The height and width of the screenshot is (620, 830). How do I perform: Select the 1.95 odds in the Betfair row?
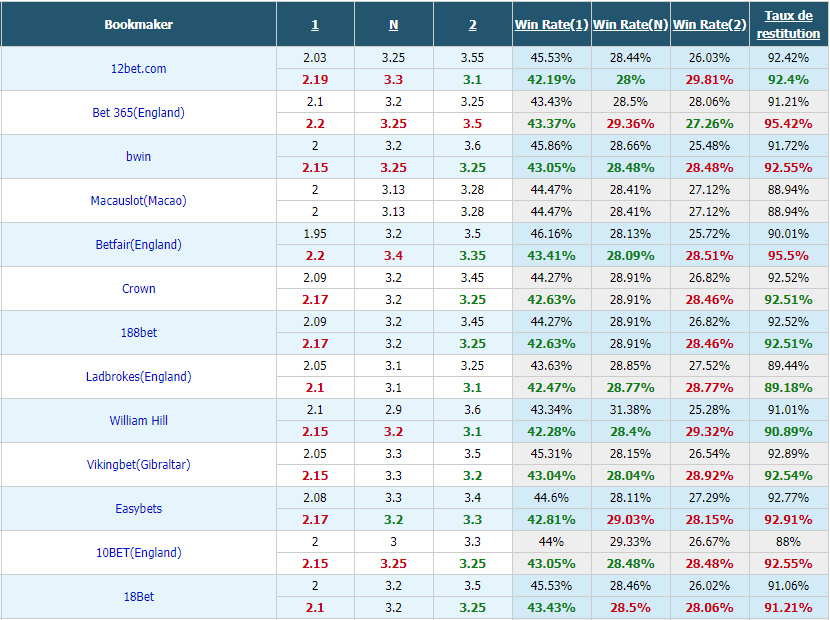(315, 233)
